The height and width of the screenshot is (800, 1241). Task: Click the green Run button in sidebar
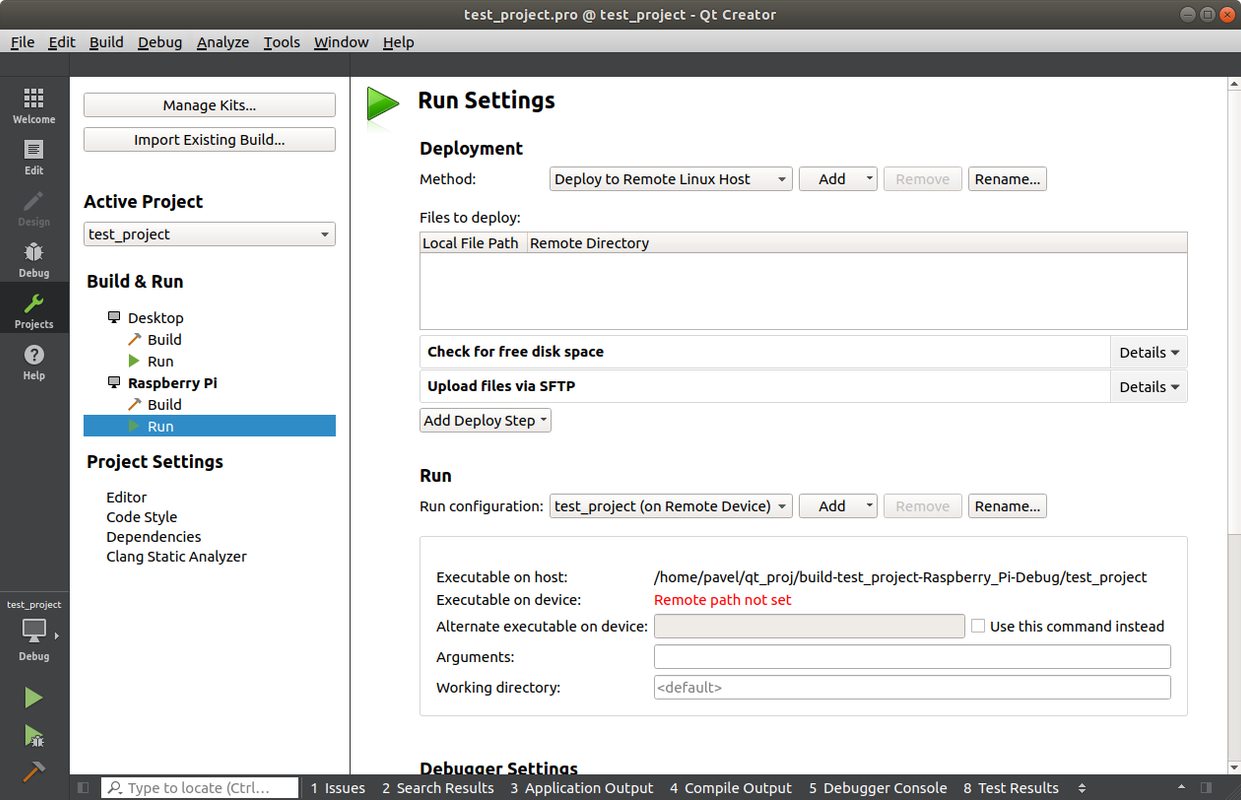34,698
